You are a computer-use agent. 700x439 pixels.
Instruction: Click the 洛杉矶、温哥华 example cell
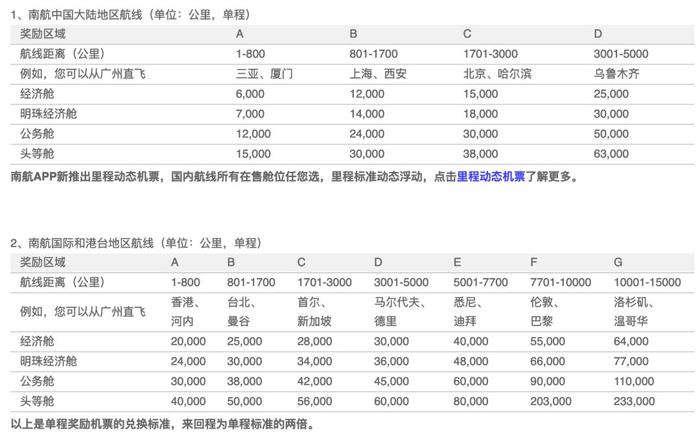pyautogui.click(x=634, y=312)
